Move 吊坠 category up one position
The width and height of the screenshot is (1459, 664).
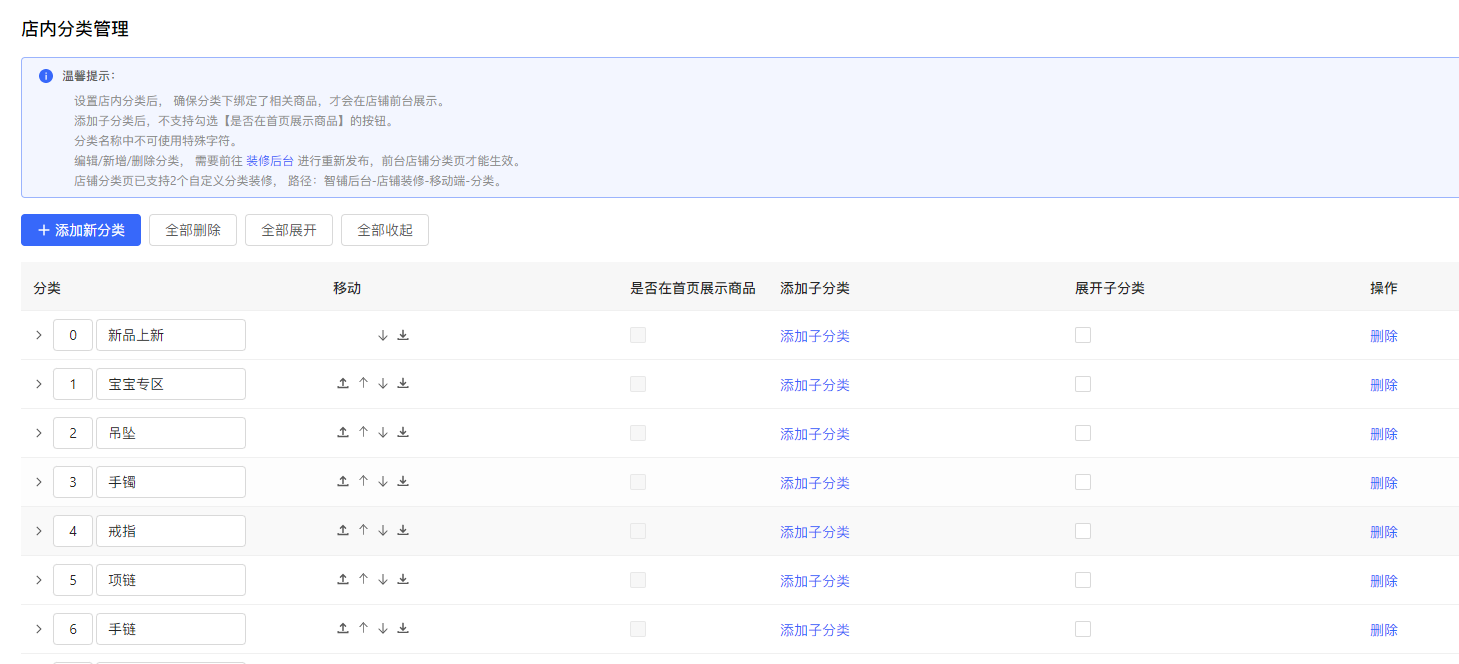pos(363,432)
